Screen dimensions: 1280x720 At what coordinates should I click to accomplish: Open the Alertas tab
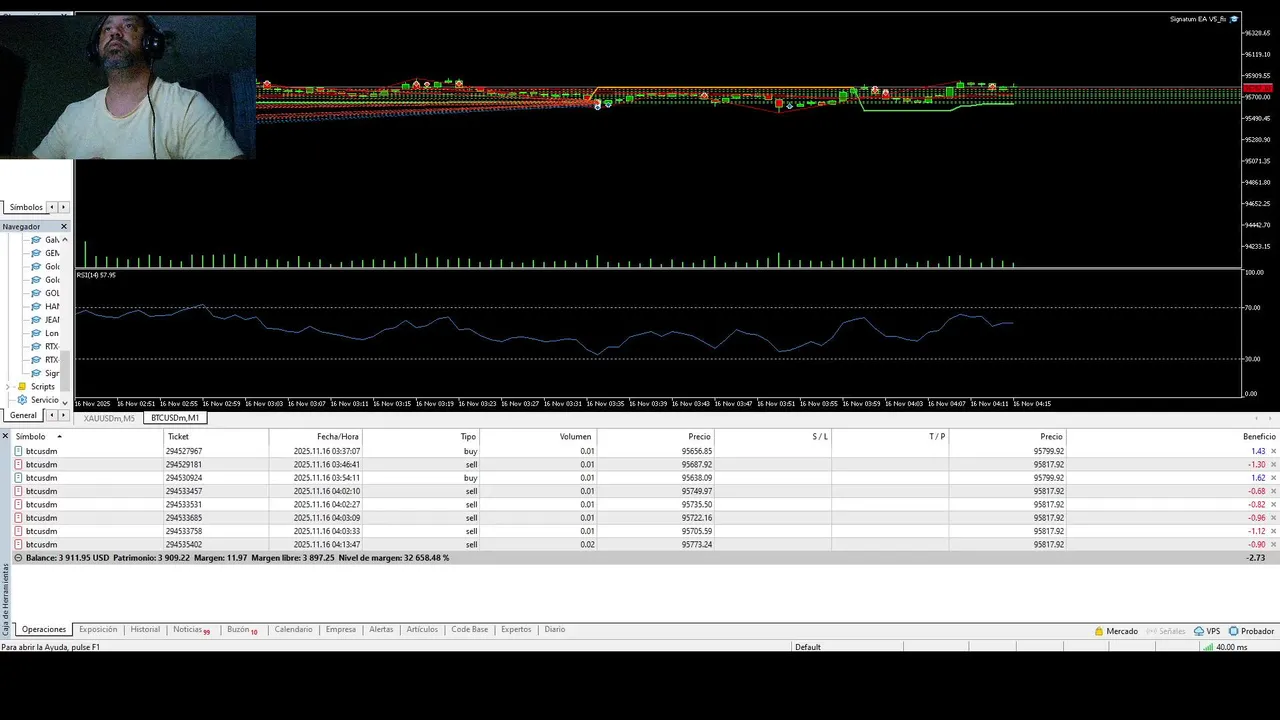point(381,630)
